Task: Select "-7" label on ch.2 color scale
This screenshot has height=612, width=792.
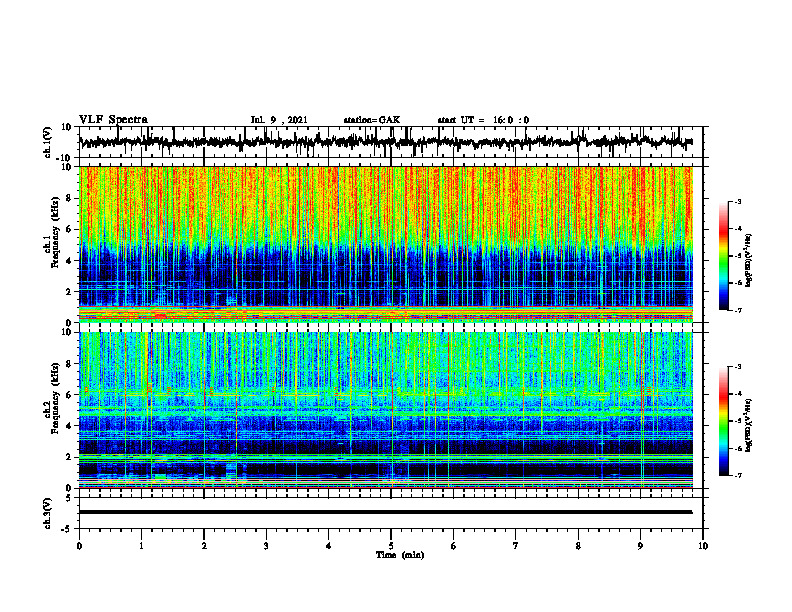Action: click(738, 475)
